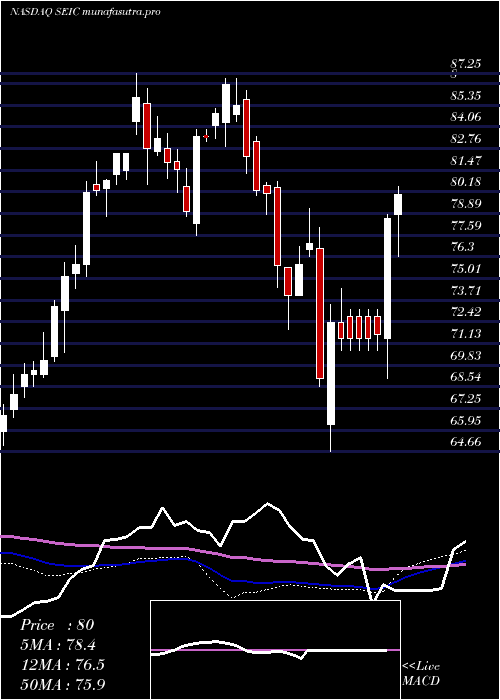Click the 75.01 price axis label
The height and width of the screenshot is (700, 500).
click(x=466, y=269)
